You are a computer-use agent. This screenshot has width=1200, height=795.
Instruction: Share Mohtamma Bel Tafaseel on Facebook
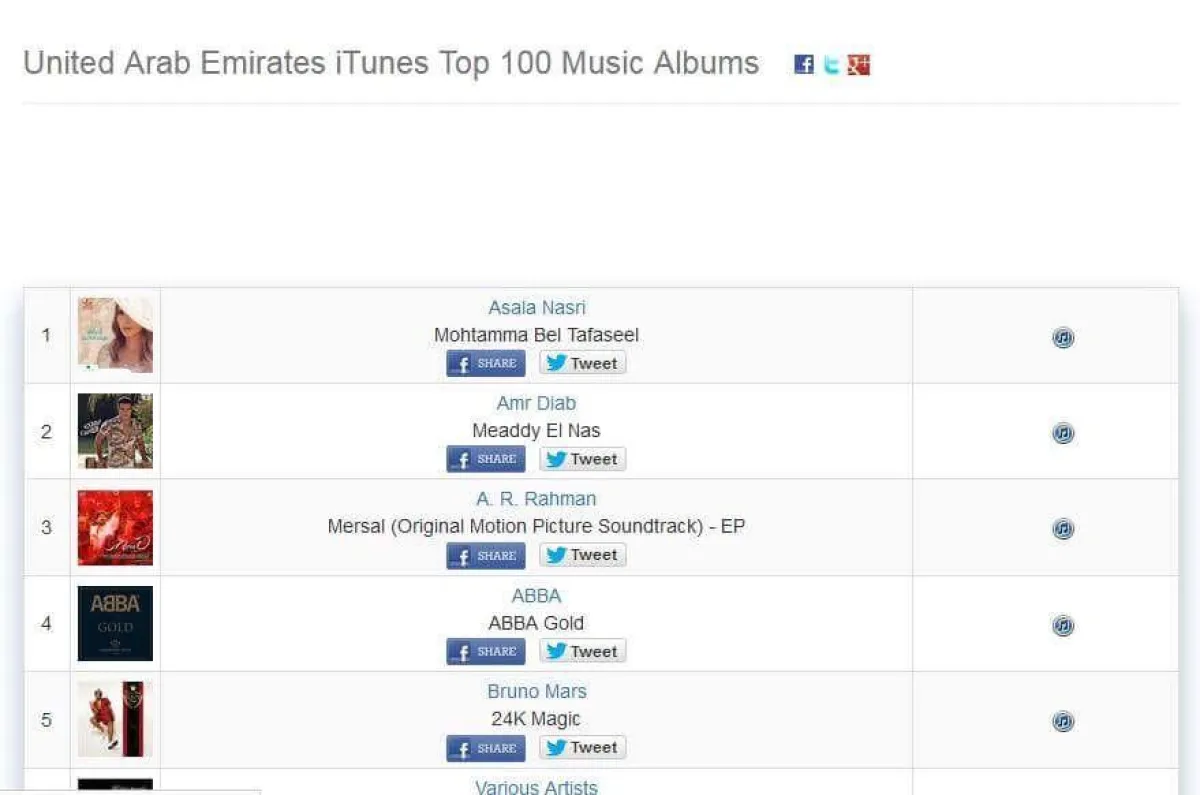point(486,363)
